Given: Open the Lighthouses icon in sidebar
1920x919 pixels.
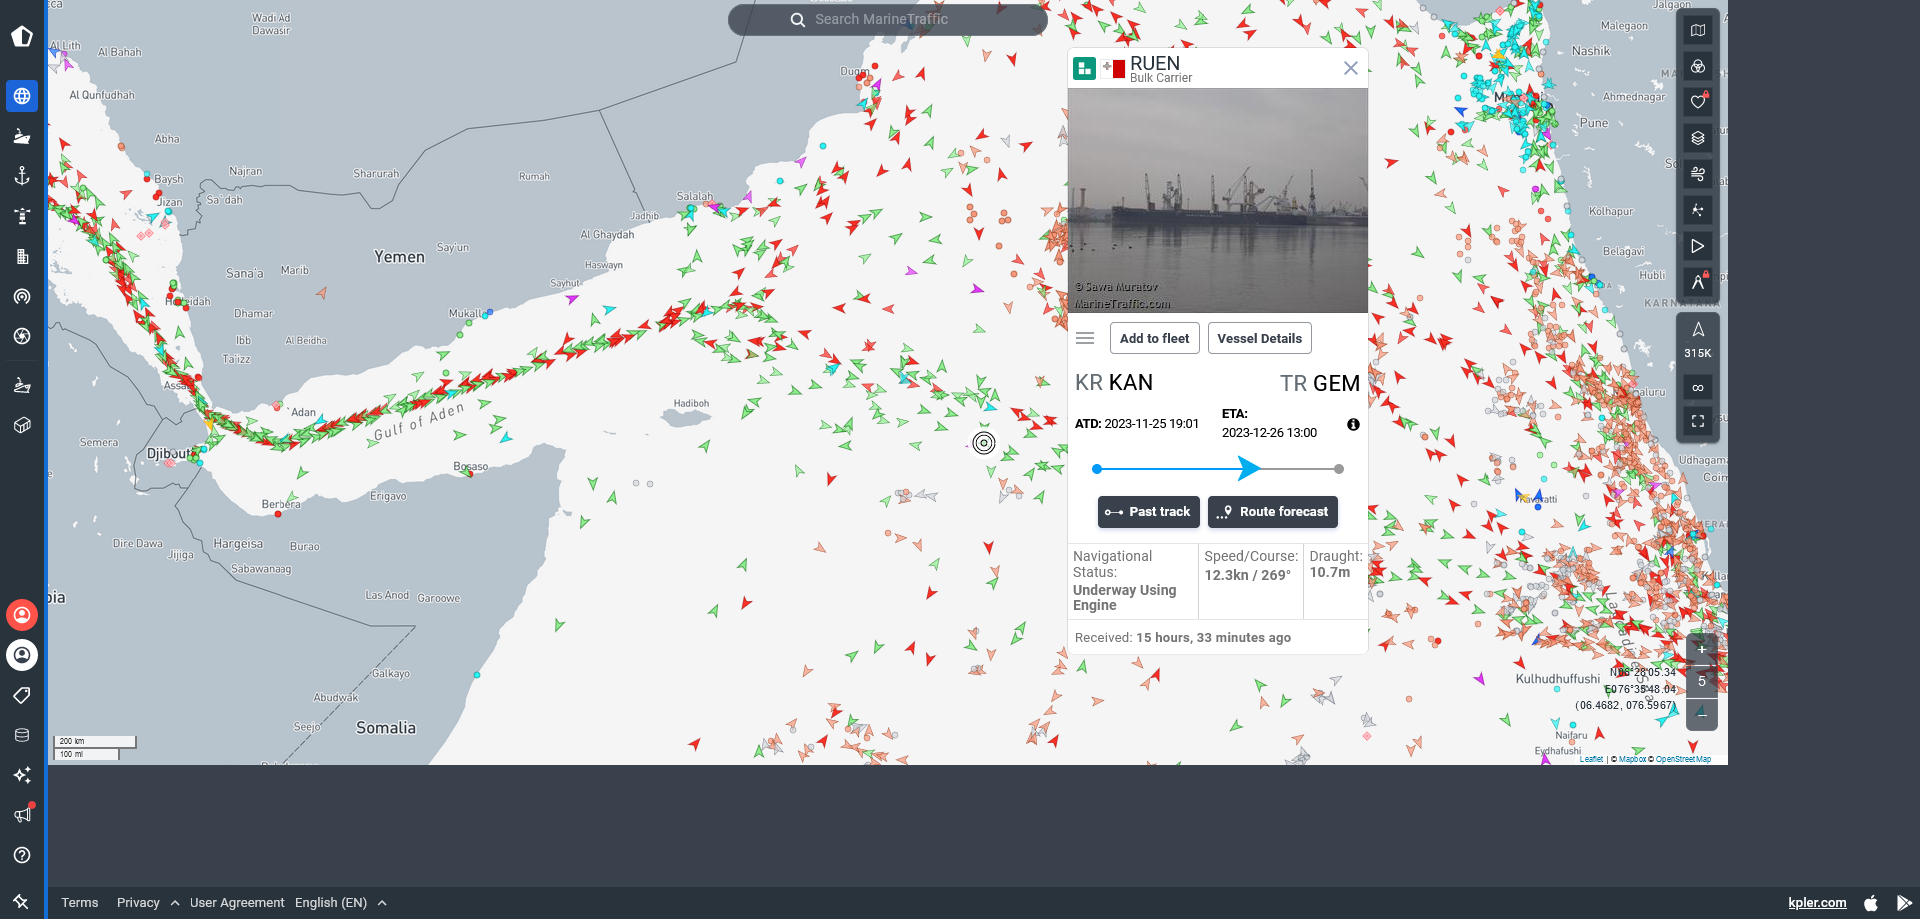Looking at the screenshot, I should click(22, 216).
